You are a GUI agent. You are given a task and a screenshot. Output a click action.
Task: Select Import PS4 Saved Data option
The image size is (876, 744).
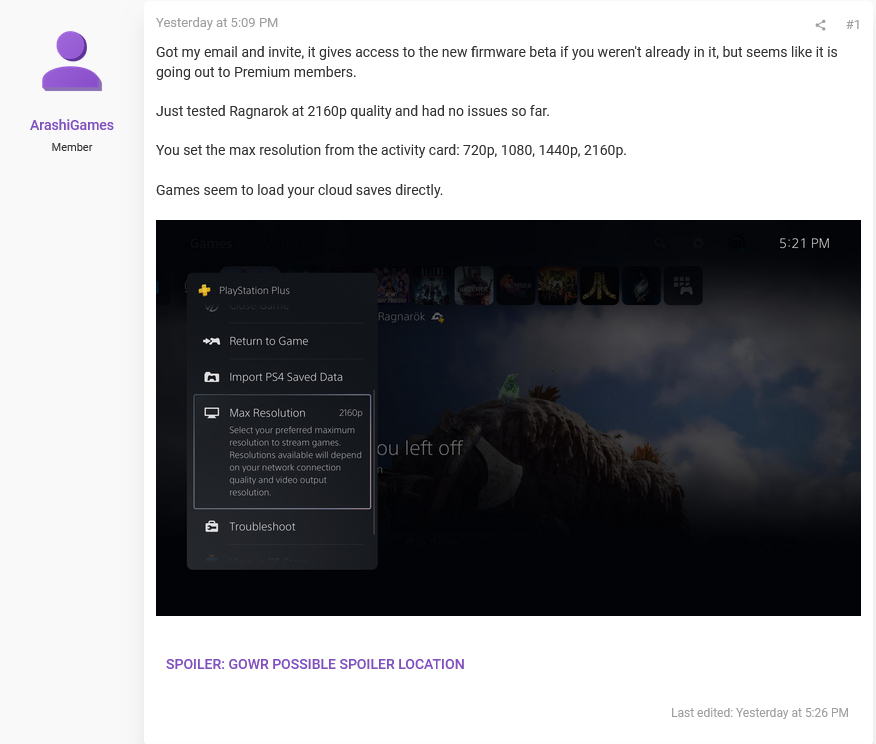coord(285,377)
